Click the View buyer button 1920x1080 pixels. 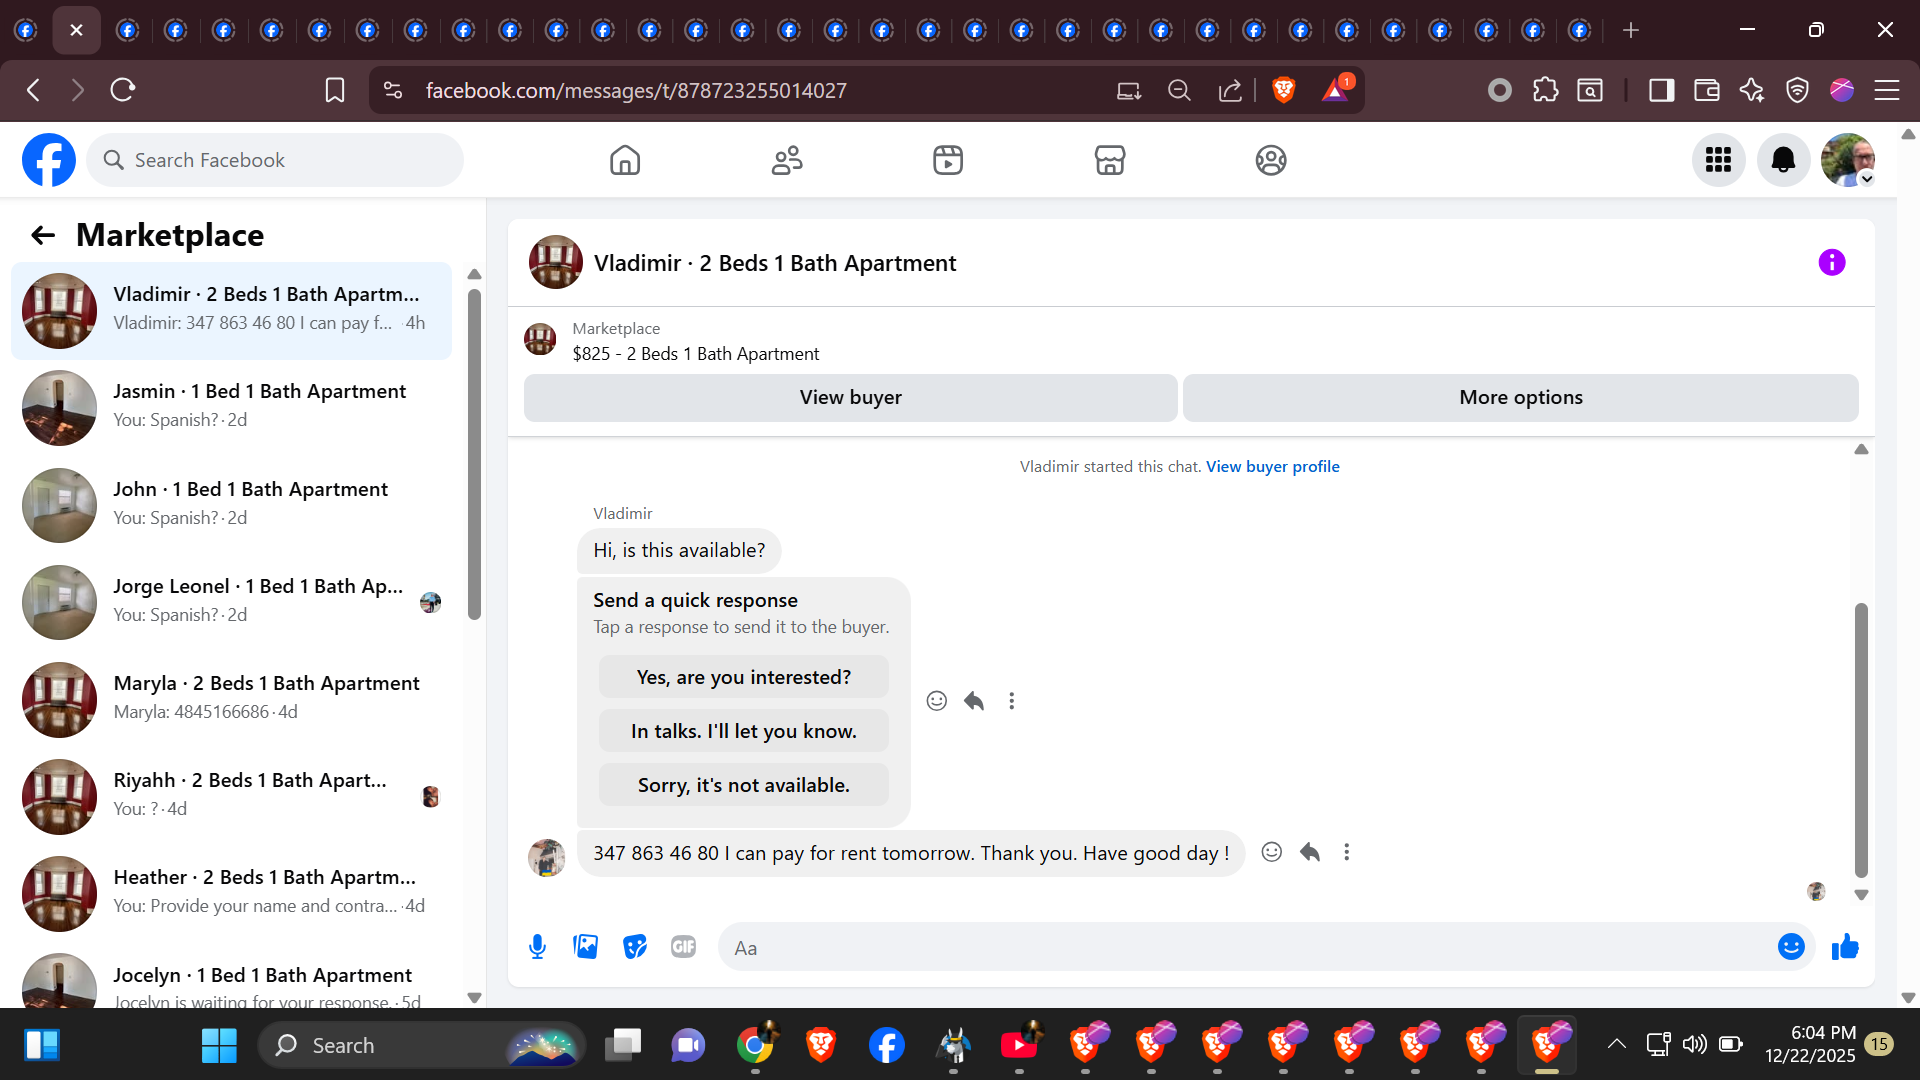[850, 398]
